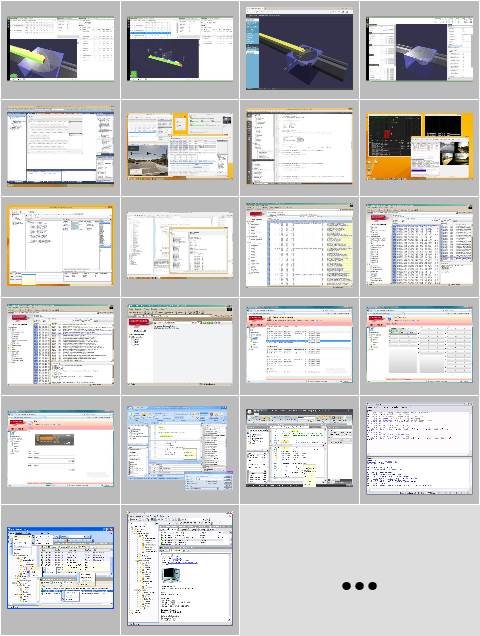Open the mostly empty grey page thumbnail
Image resolution: width=480 pixels, height=636 pixels.
180,345
